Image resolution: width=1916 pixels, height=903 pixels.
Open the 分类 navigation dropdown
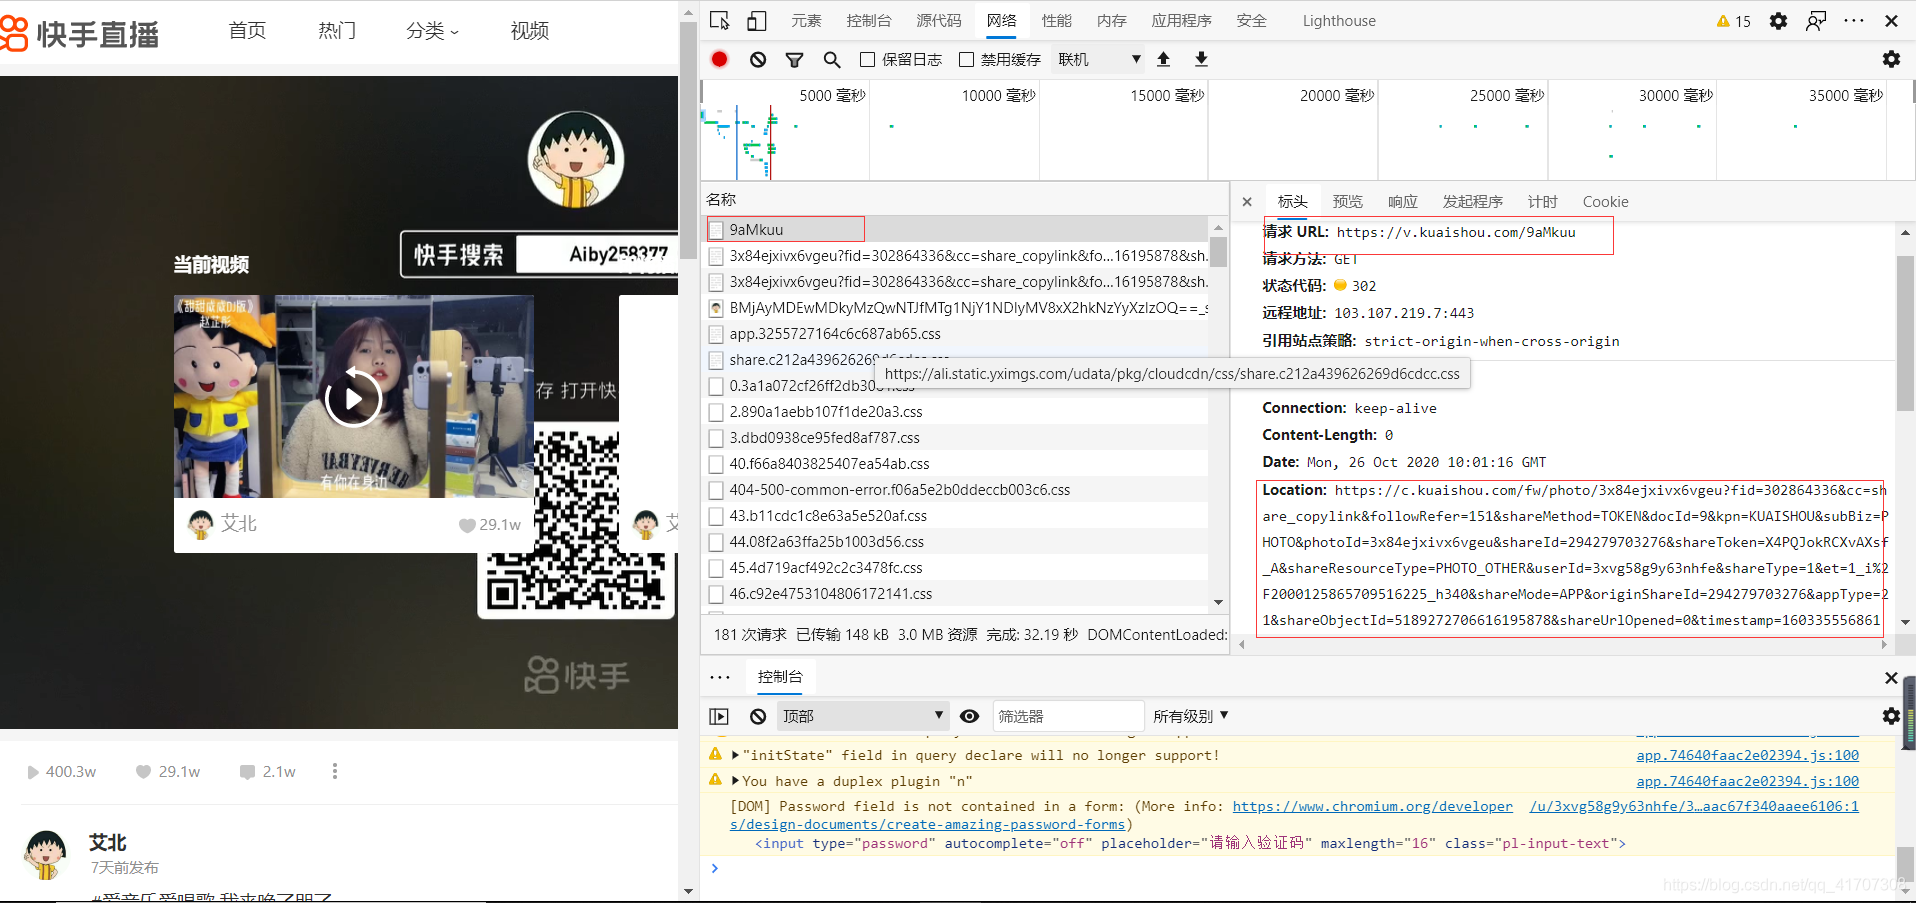432,31
